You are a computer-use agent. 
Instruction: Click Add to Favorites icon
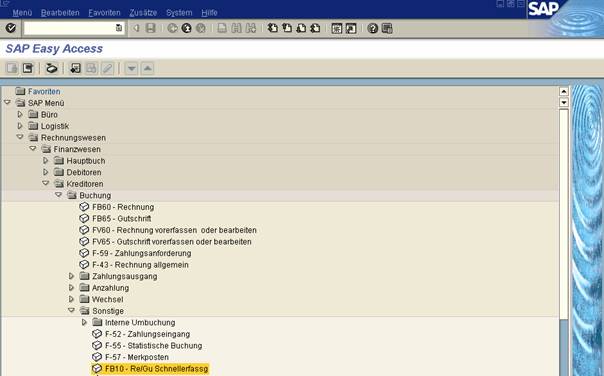pos(75,69)
